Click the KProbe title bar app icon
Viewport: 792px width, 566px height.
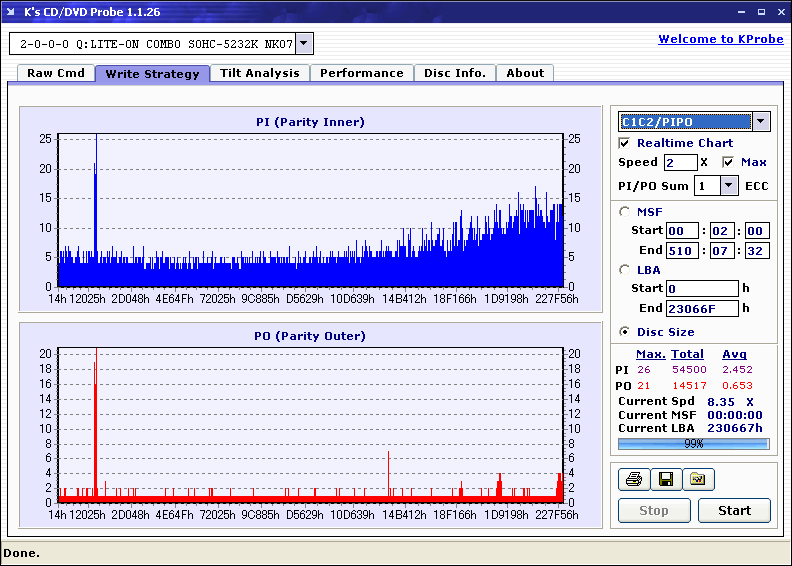coord(11,12)
